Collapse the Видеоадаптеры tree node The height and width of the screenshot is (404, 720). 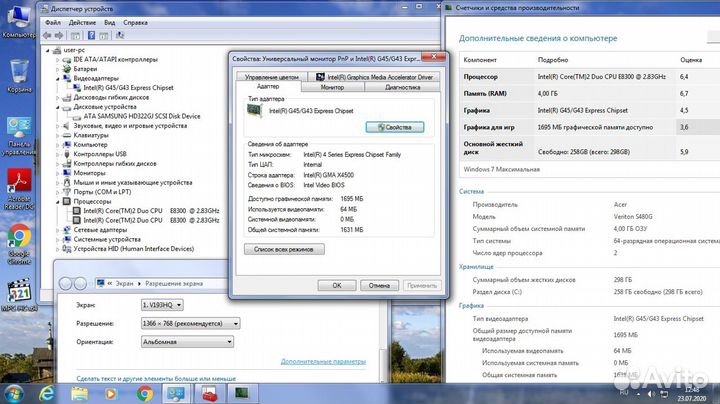point(58,79)
